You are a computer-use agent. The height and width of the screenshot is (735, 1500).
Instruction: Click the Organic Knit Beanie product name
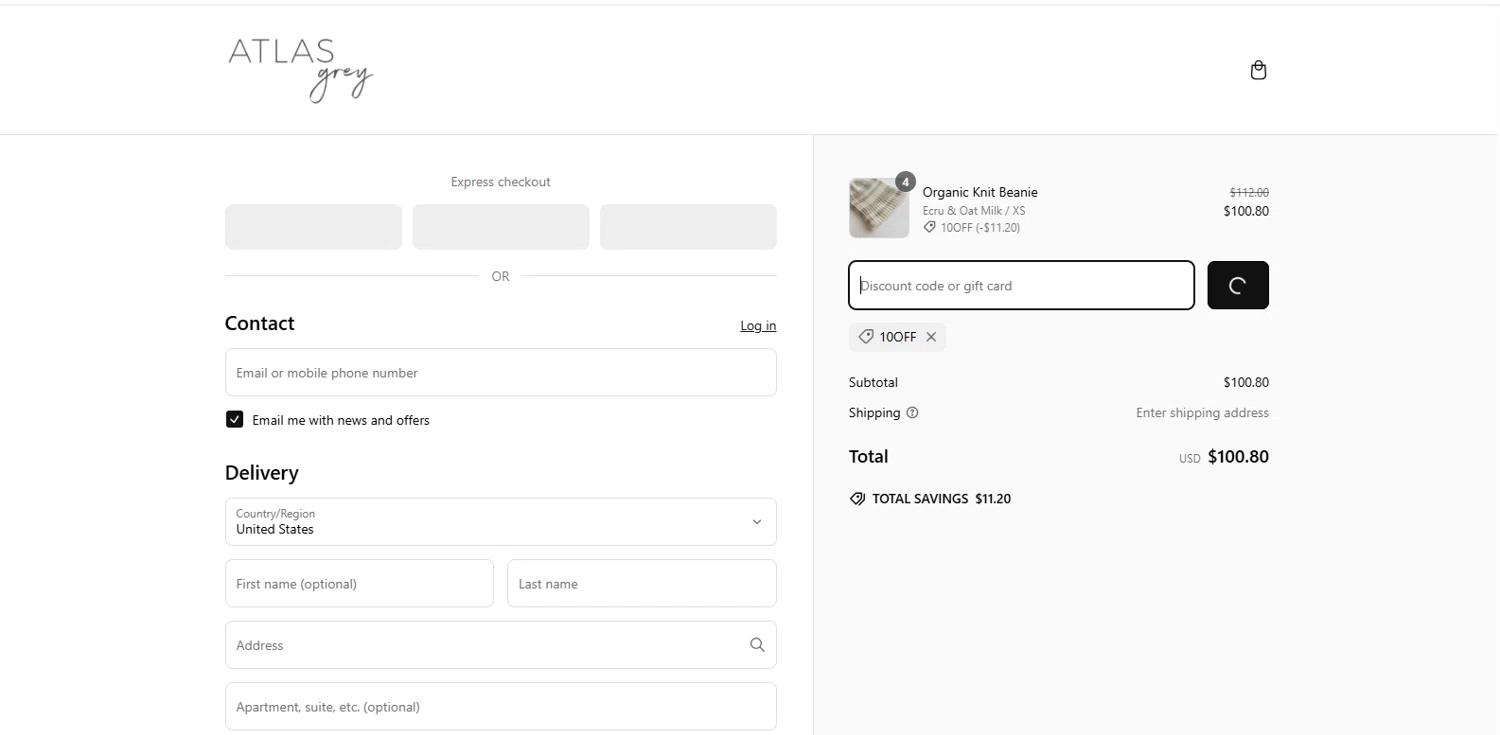(x=980, y=192)
